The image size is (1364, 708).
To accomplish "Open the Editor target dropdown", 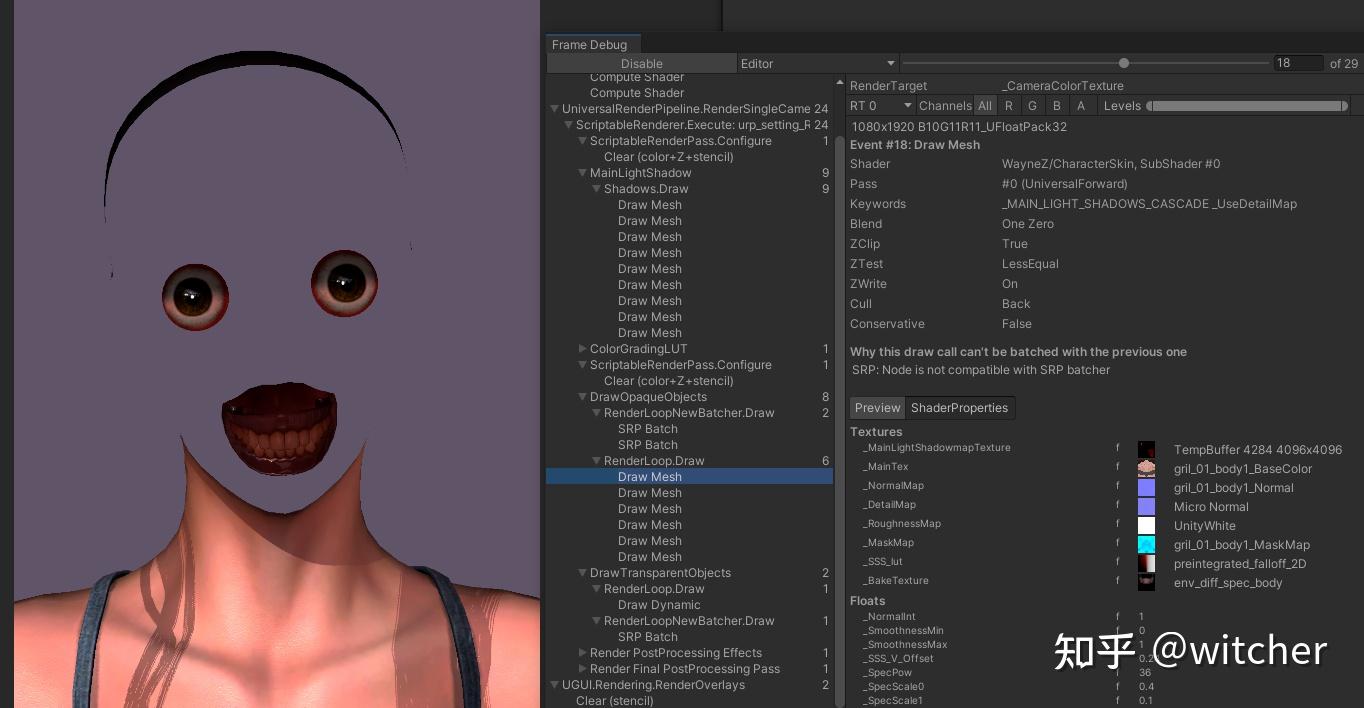I will pyautogui.click(x=818, y=63).
